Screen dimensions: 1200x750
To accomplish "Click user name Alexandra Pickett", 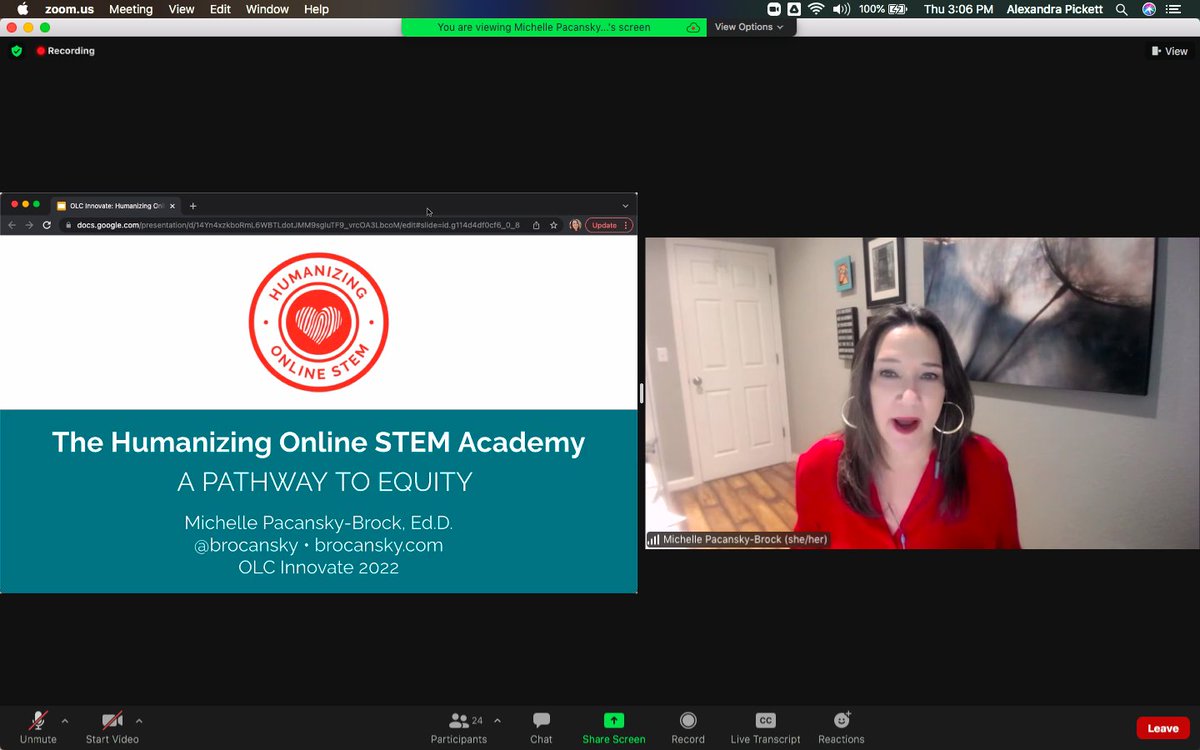I will pos(1054,9).
